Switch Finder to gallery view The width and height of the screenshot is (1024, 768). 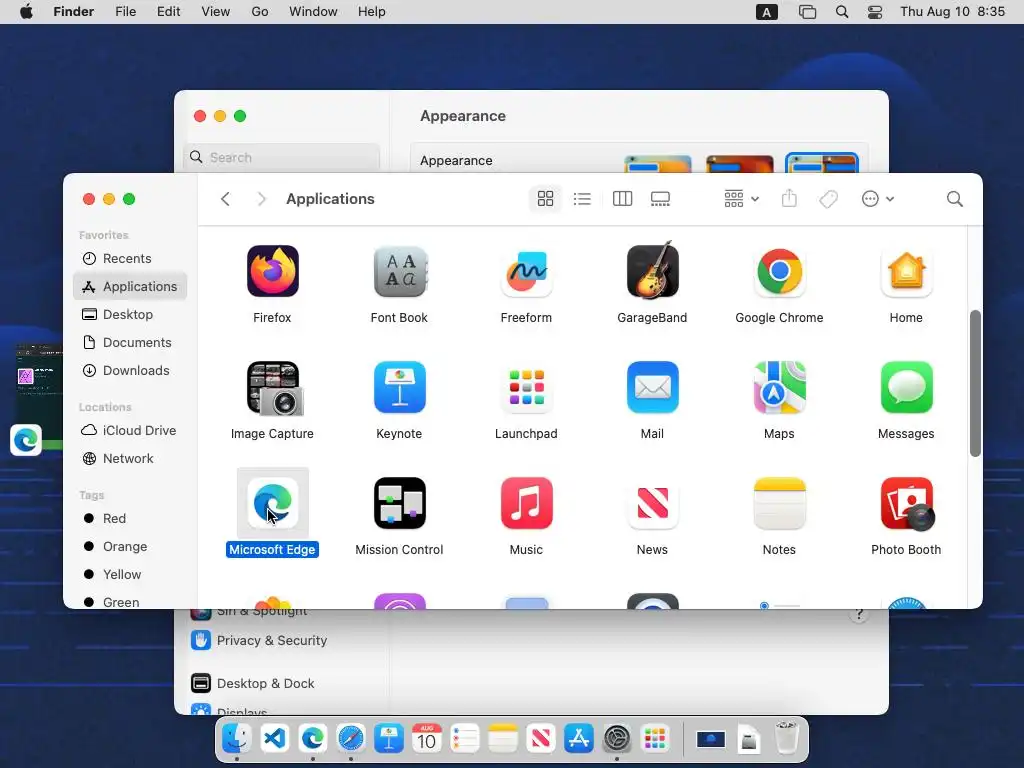coord(660,199)
